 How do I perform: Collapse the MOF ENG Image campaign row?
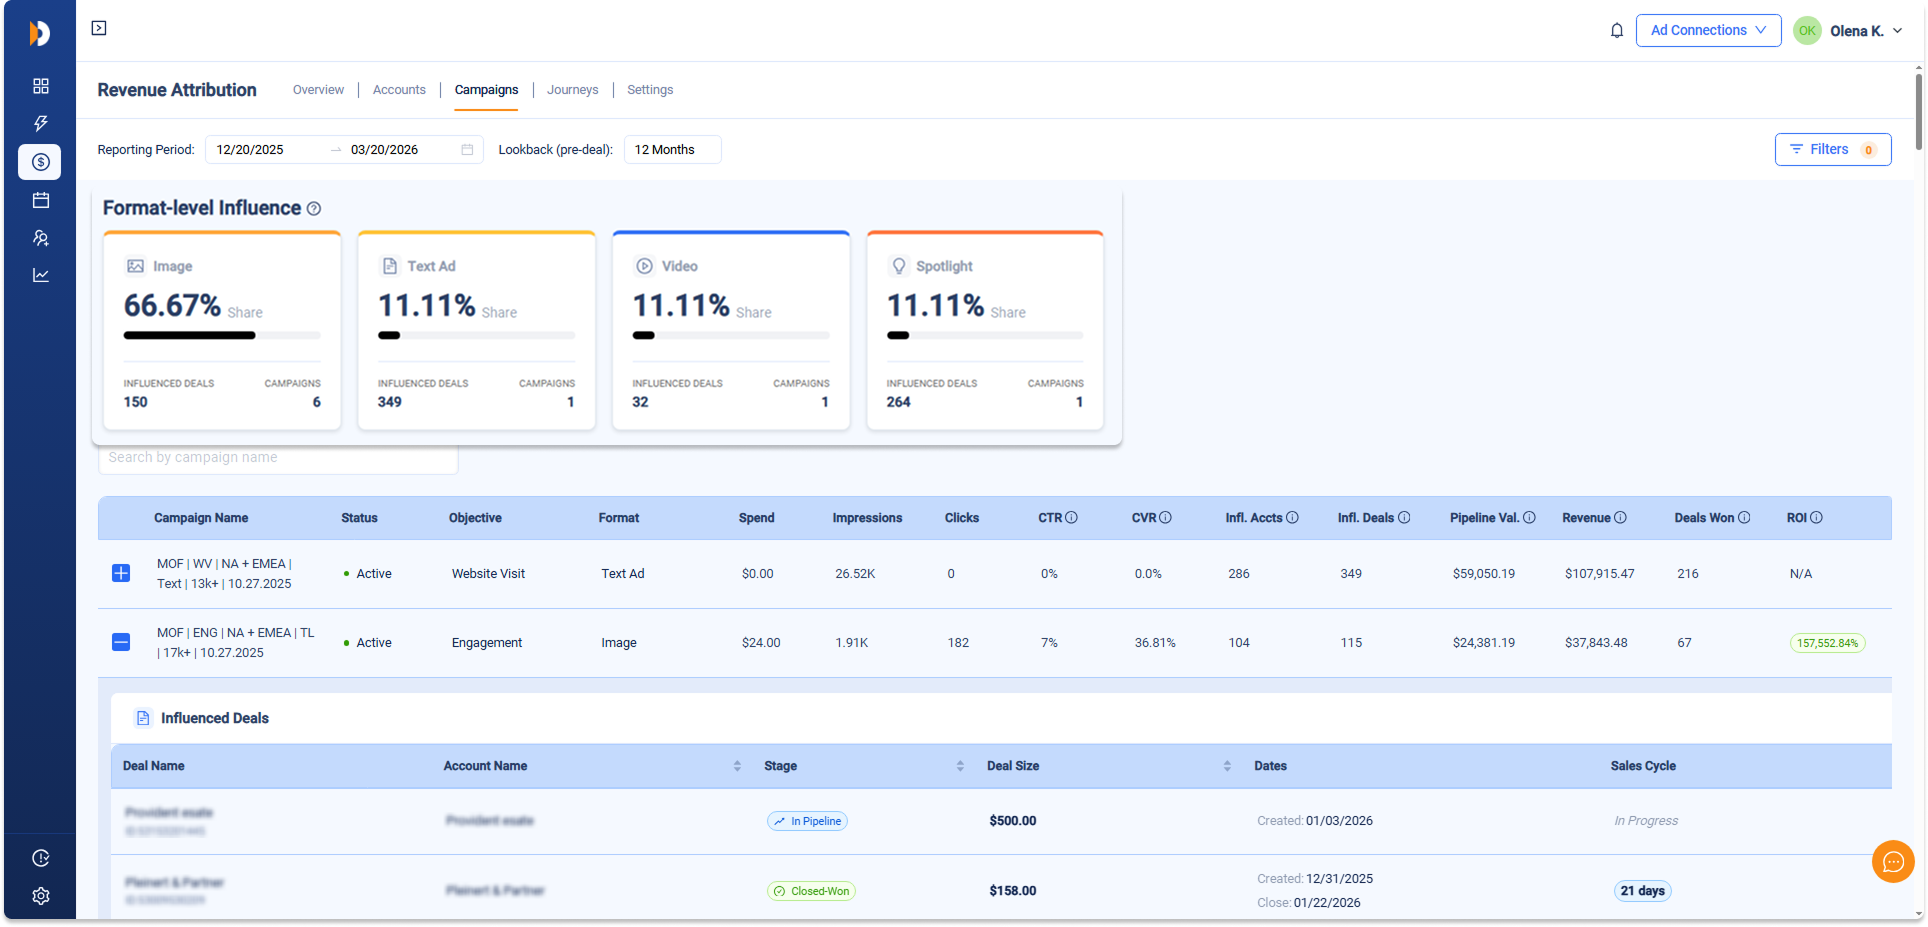tap(121, 642)
